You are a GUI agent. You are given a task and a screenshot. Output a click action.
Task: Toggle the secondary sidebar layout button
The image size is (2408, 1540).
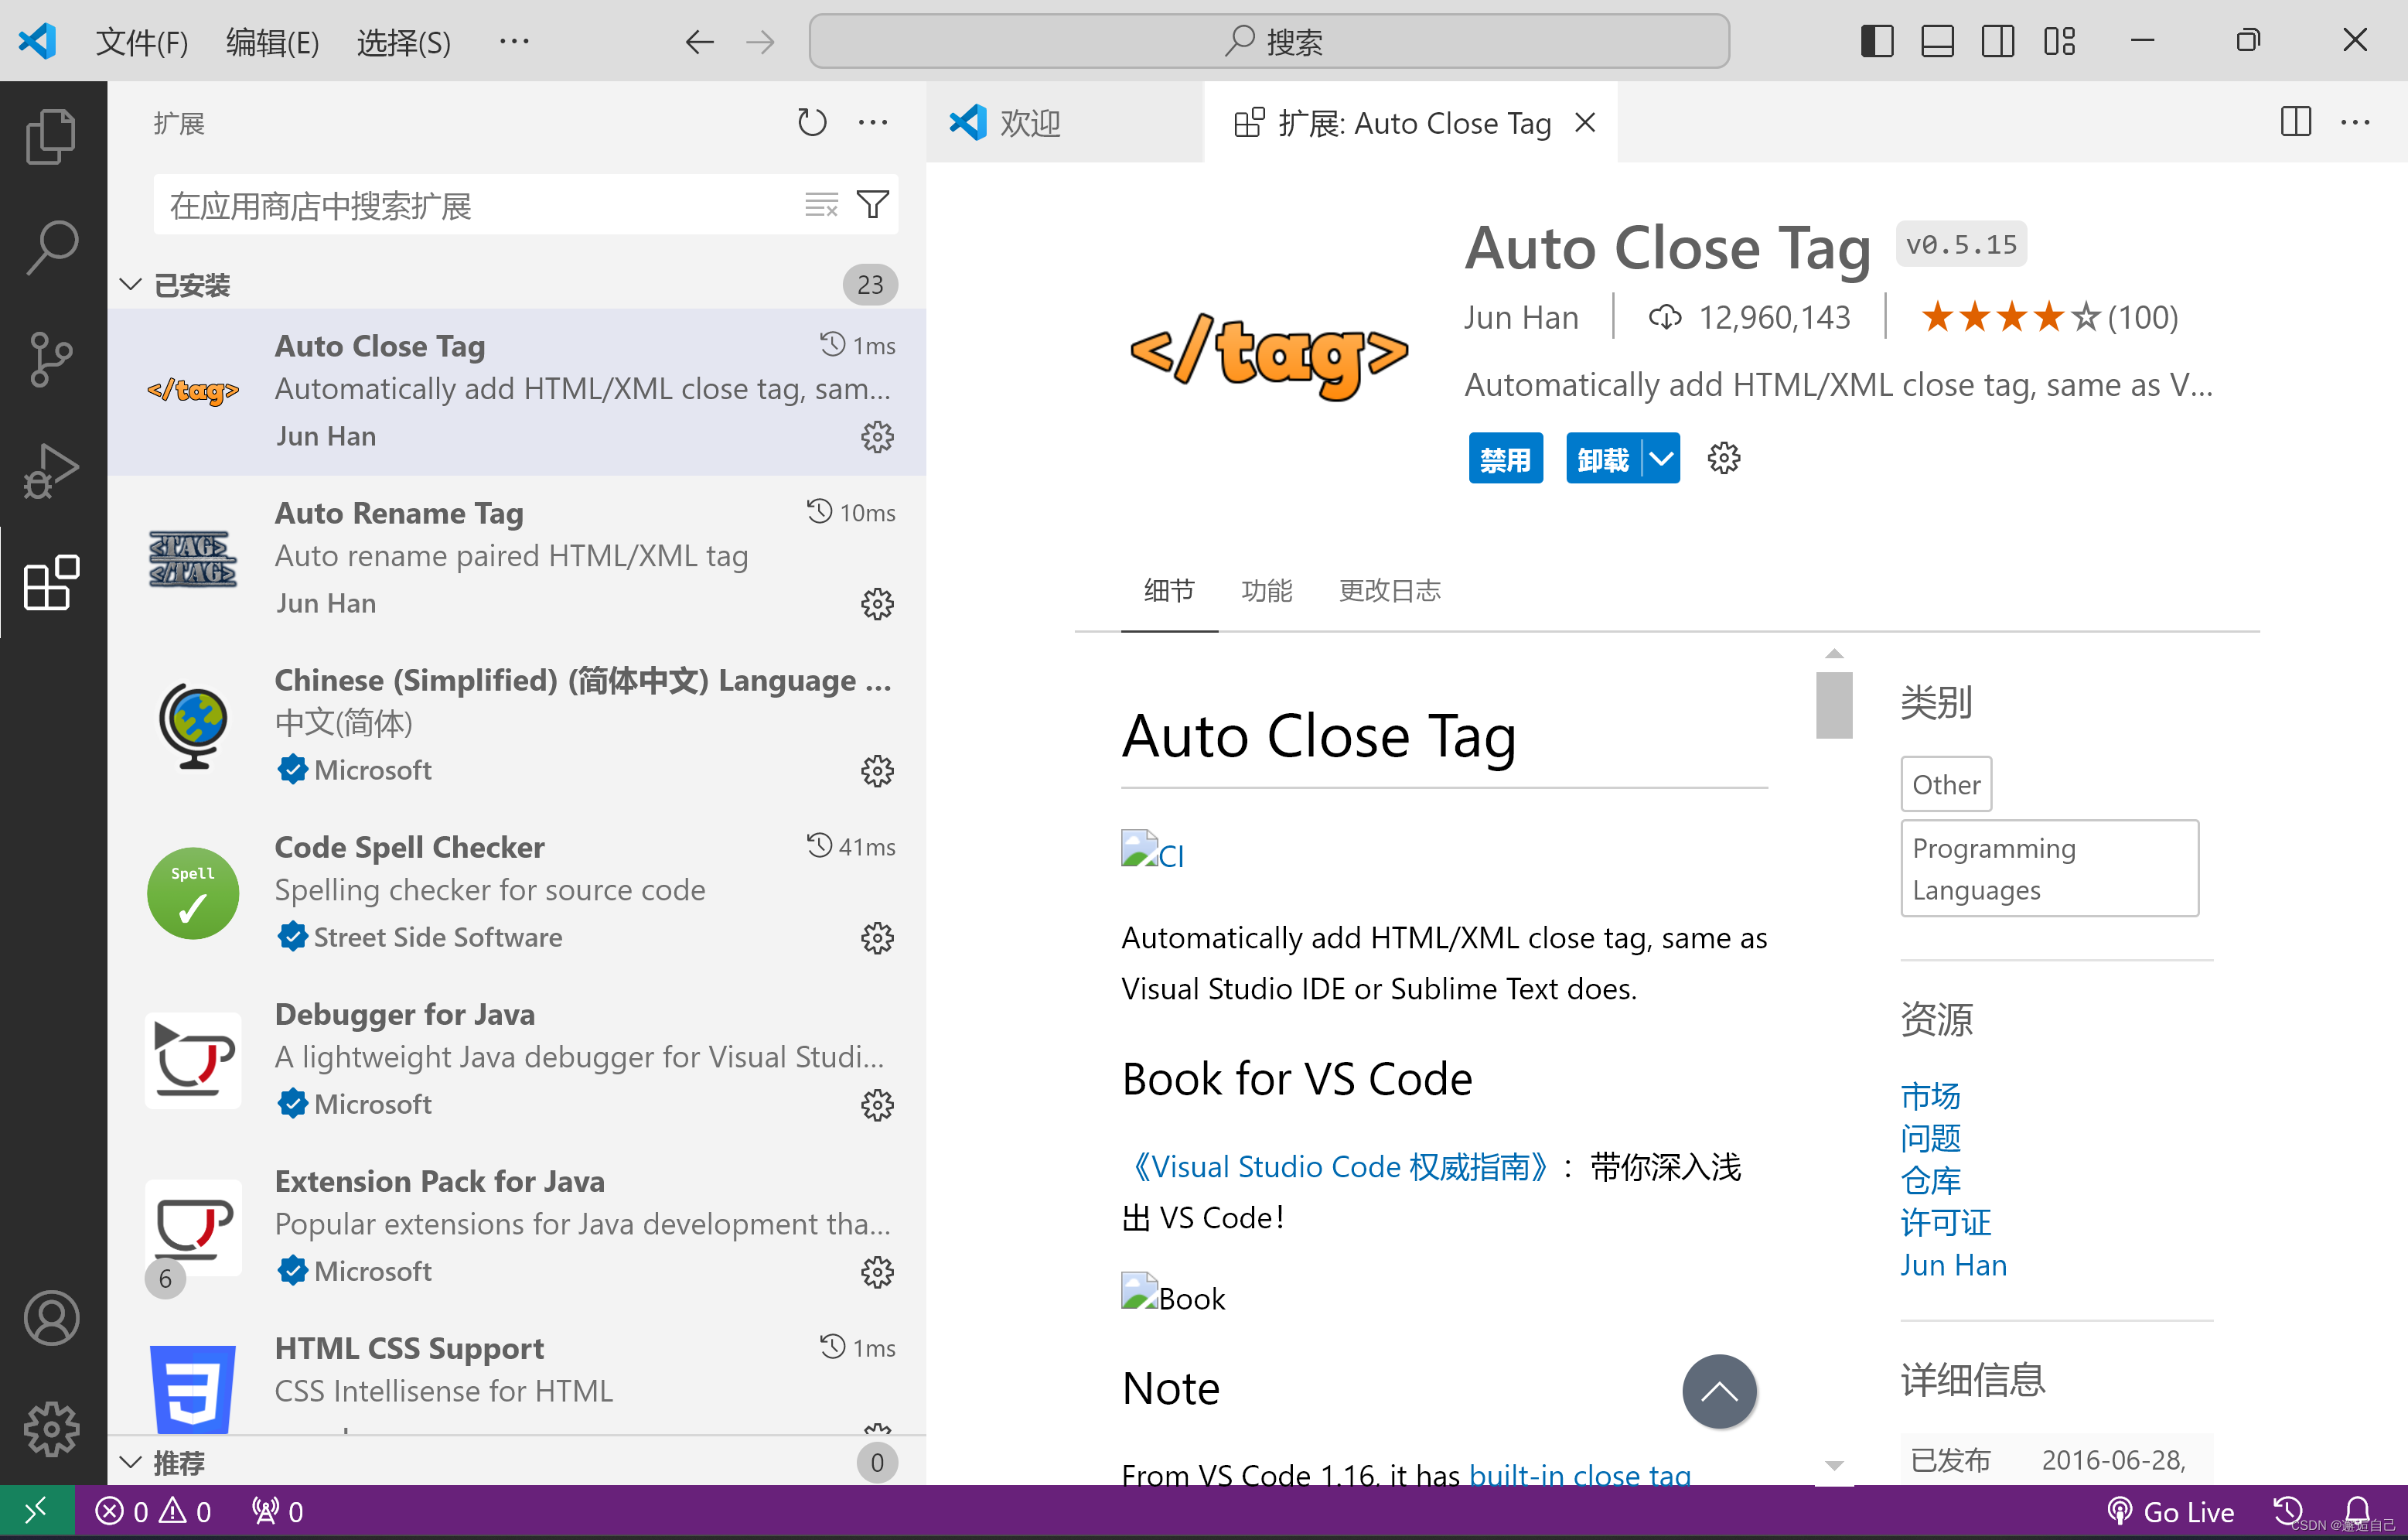[1997, 41]
